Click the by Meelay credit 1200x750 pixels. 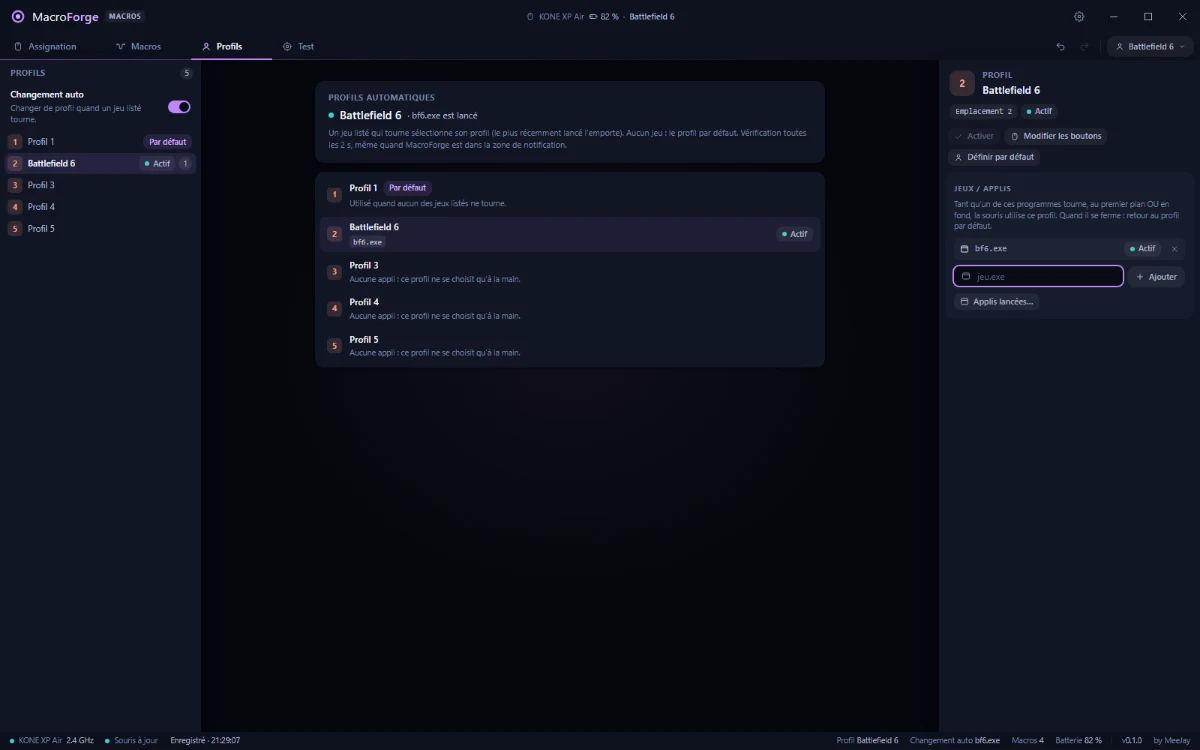(x=1172, y=740)
